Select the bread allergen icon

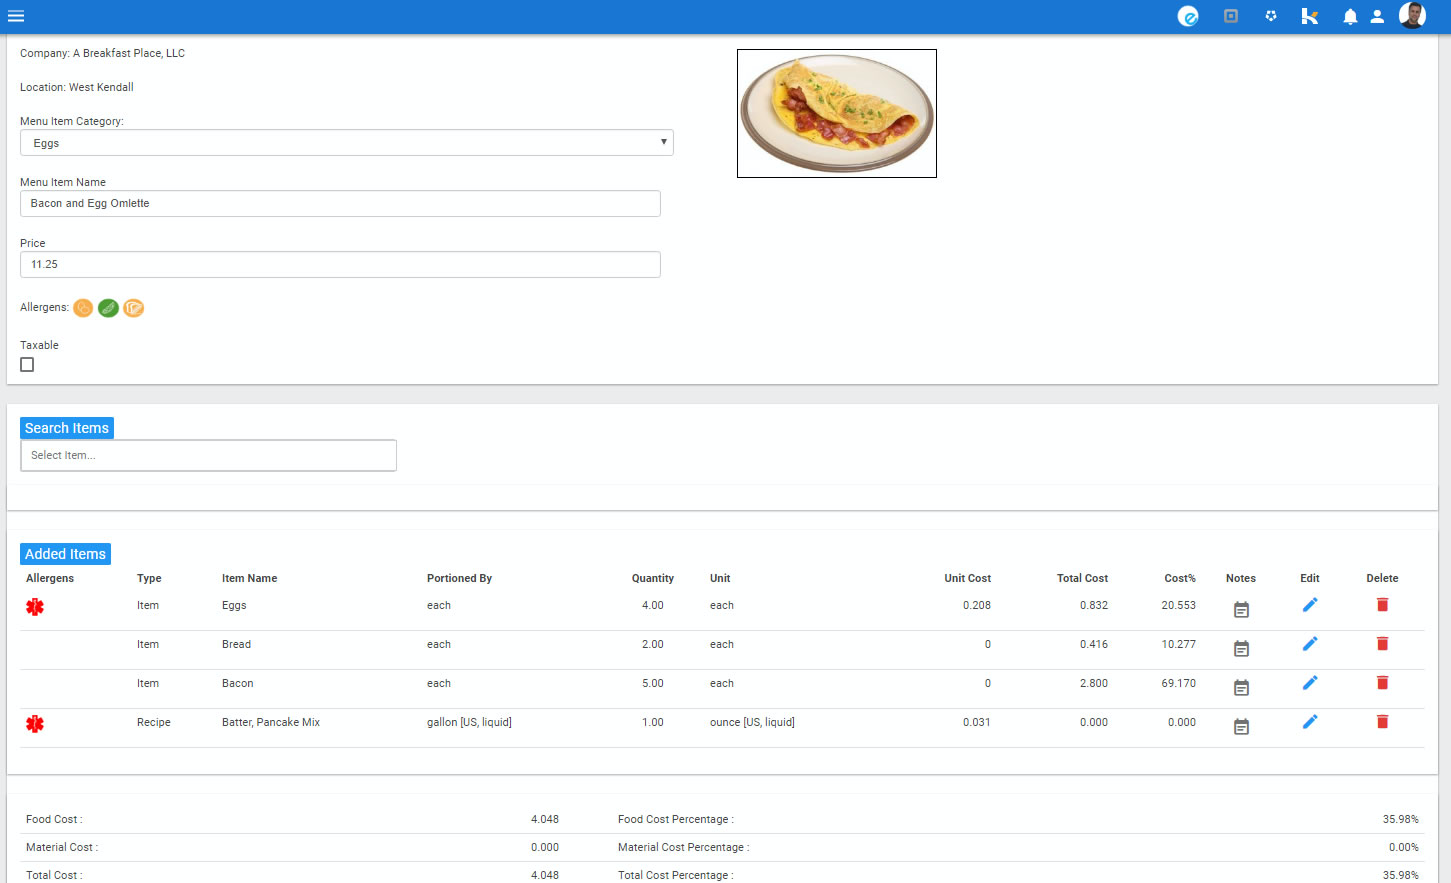(x=133, y=308)
